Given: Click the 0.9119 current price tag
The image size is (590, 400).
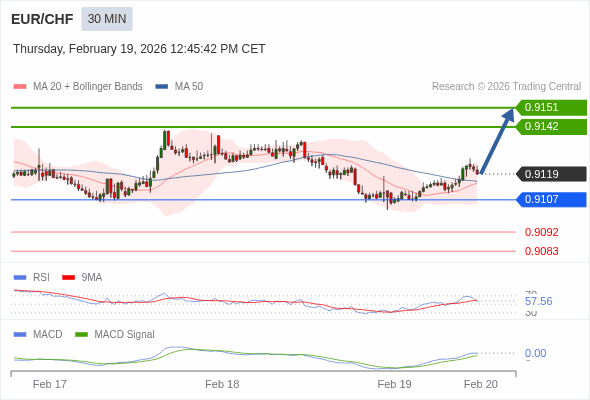Looking at the screenshot, I should (x=551, y=174).
